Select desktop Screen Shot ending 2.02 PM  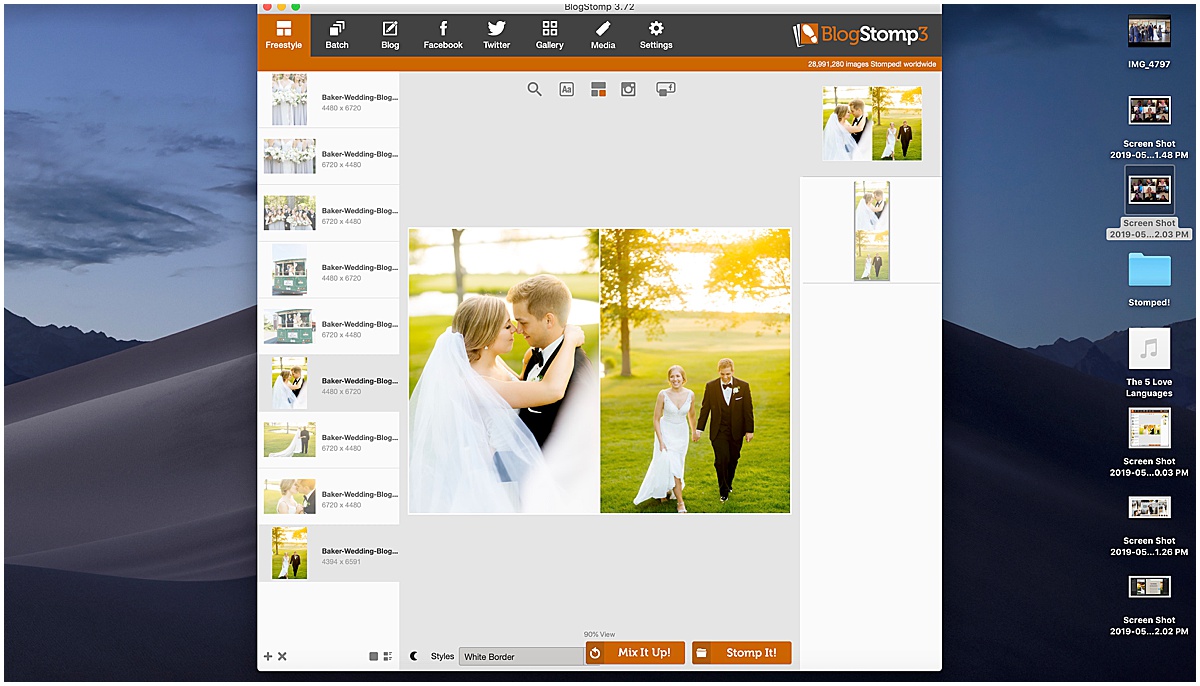(x=1149, y=605)
